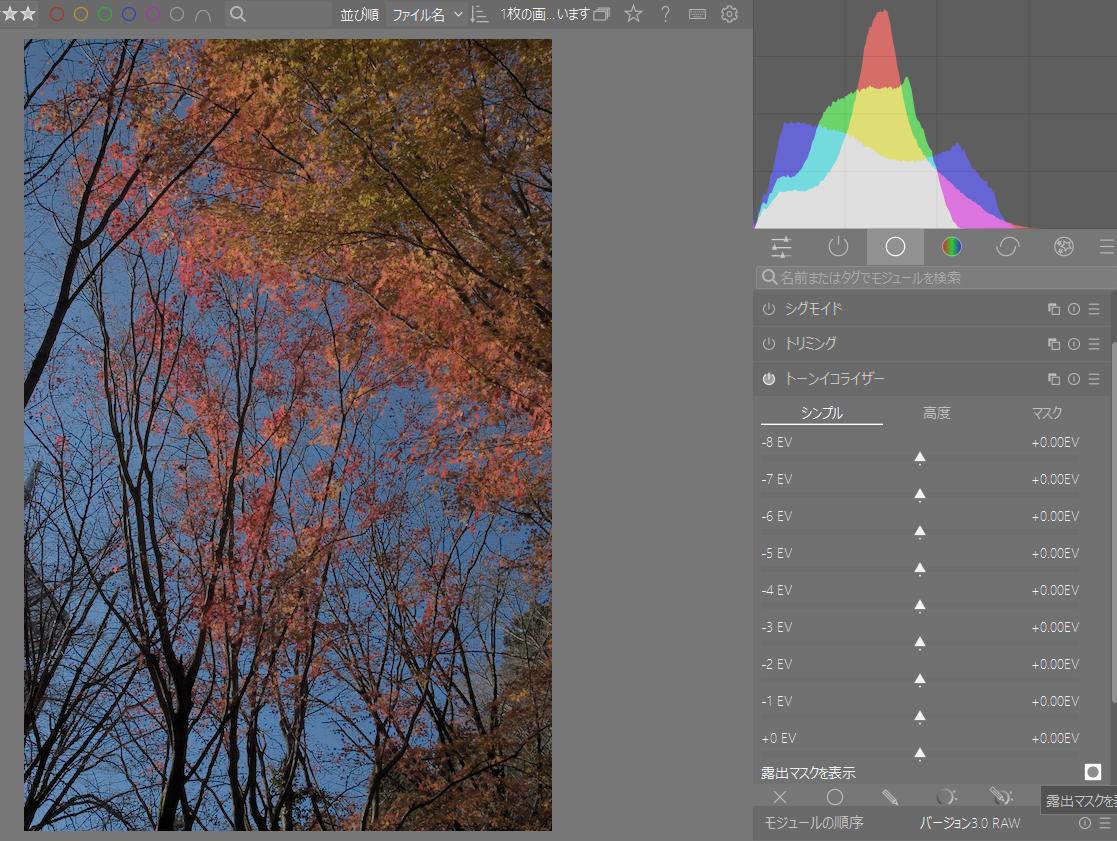Open the module groups presets menu icon
This screenshot has width=1117, height=841.
point(1106,247)
